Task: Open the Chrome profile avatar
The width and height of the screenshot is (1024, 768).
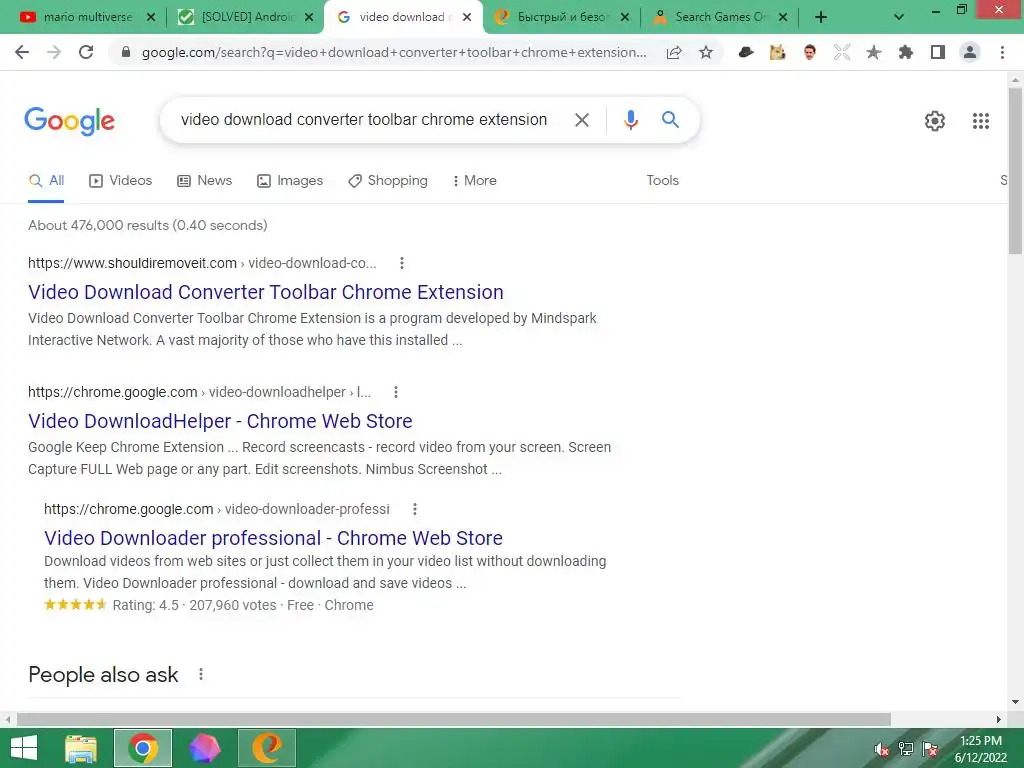Action: tap(970, 52)
